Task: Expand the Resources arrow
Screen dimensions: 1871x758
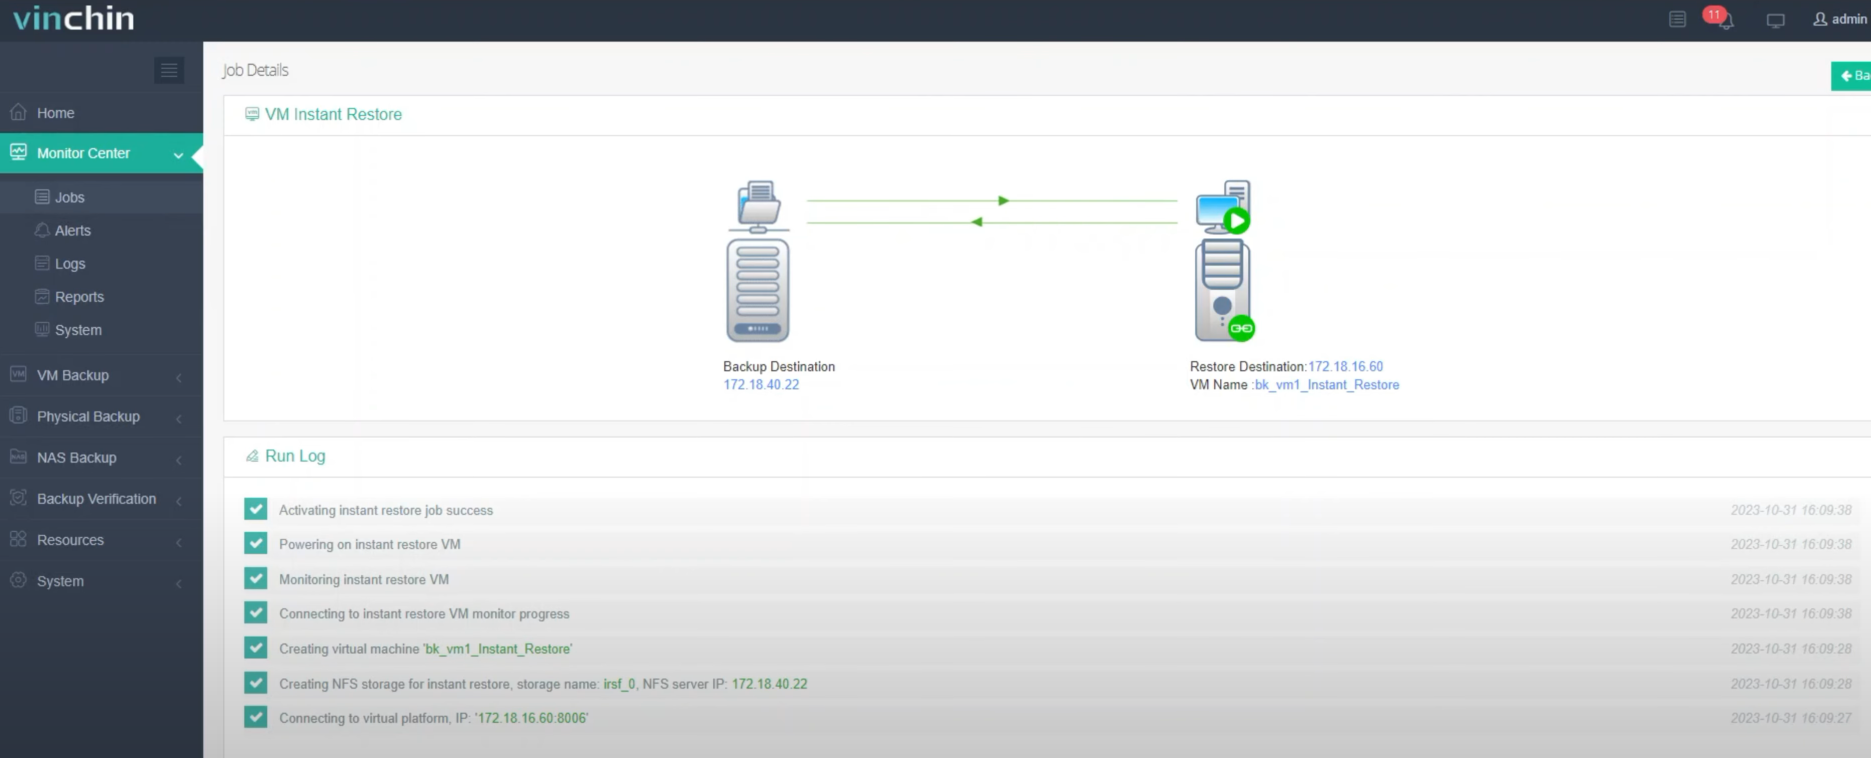Action: pyautogui.click(x=179, y=542)
